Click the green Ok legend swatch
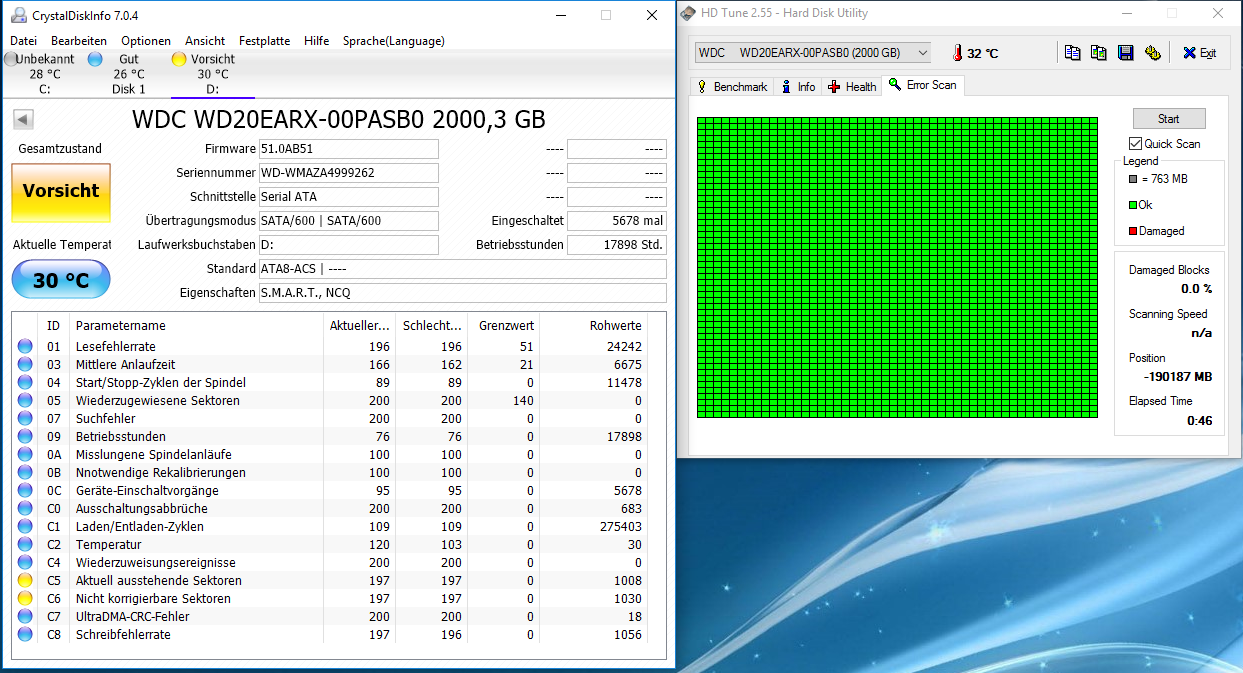 click(x=1133, y=205)
